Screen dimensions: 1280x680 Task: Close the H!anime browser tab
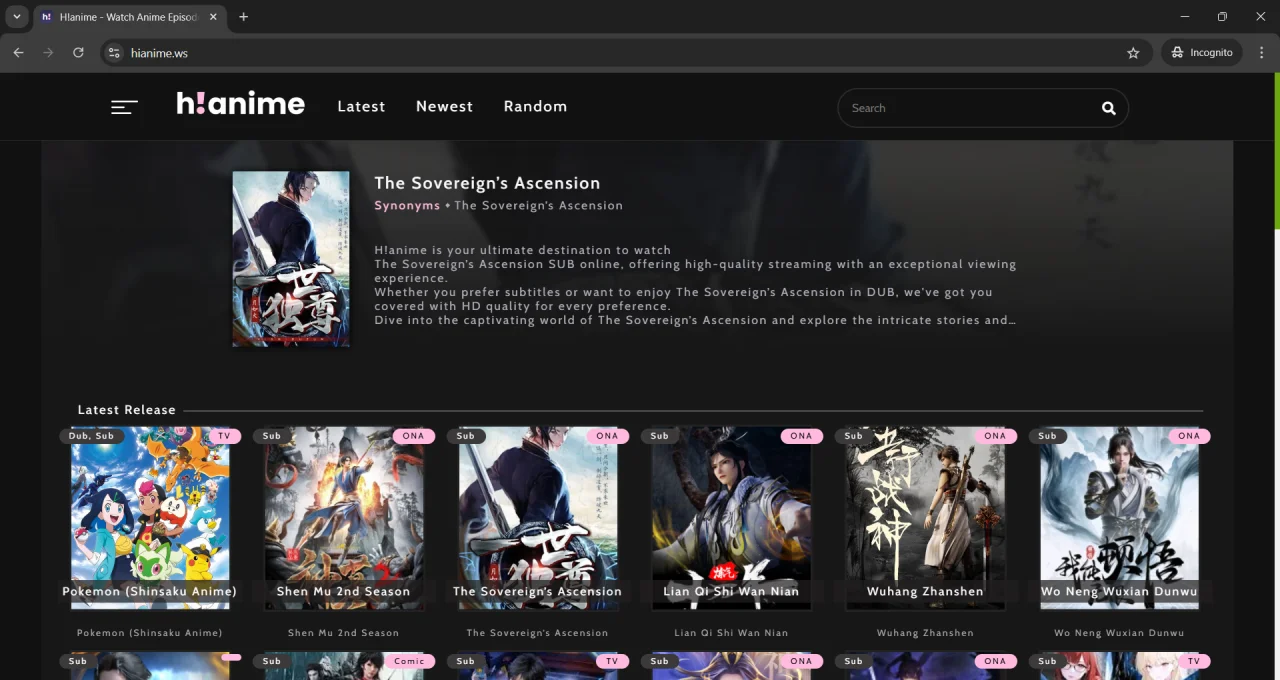coord(213,17)
